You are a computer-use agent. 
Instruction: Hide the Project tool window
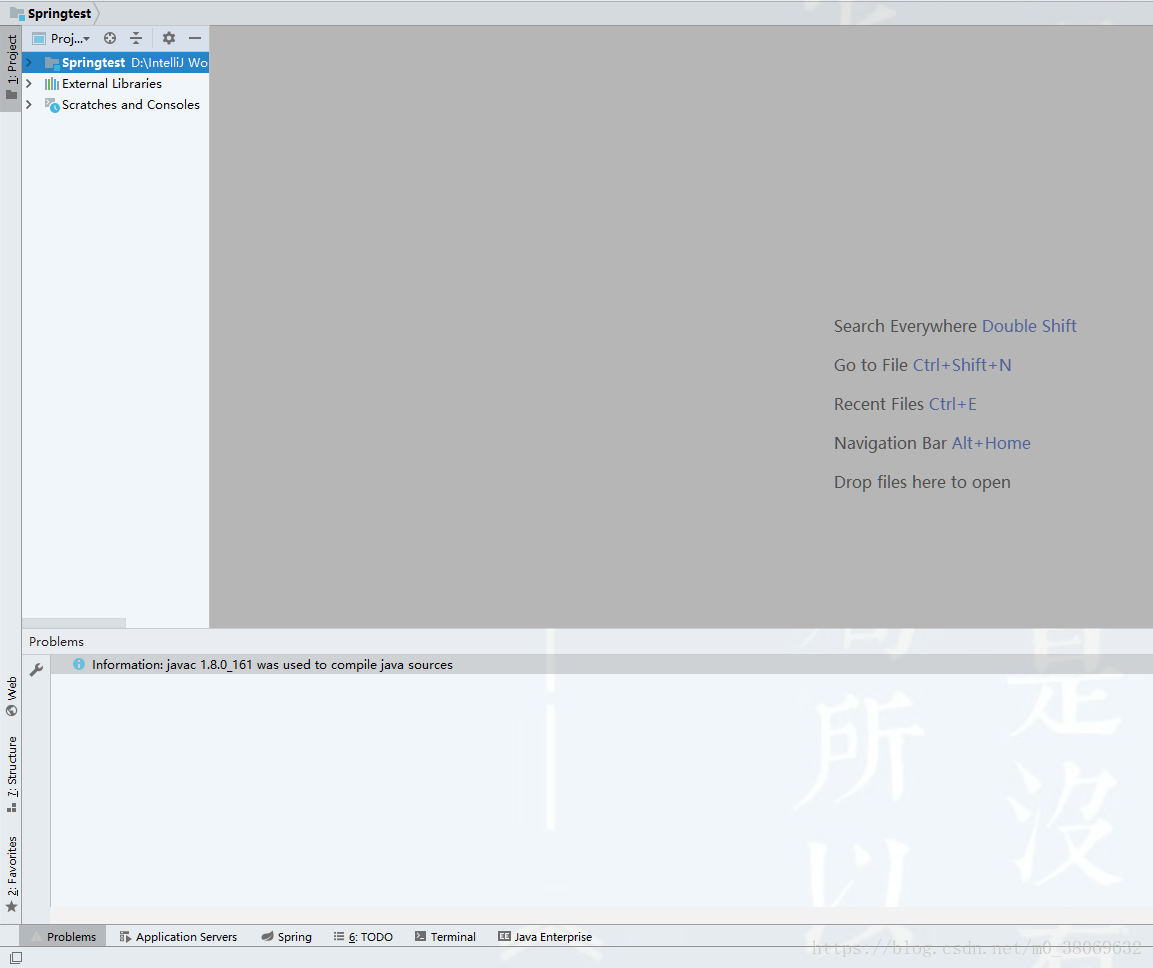[x=194, y=38]
